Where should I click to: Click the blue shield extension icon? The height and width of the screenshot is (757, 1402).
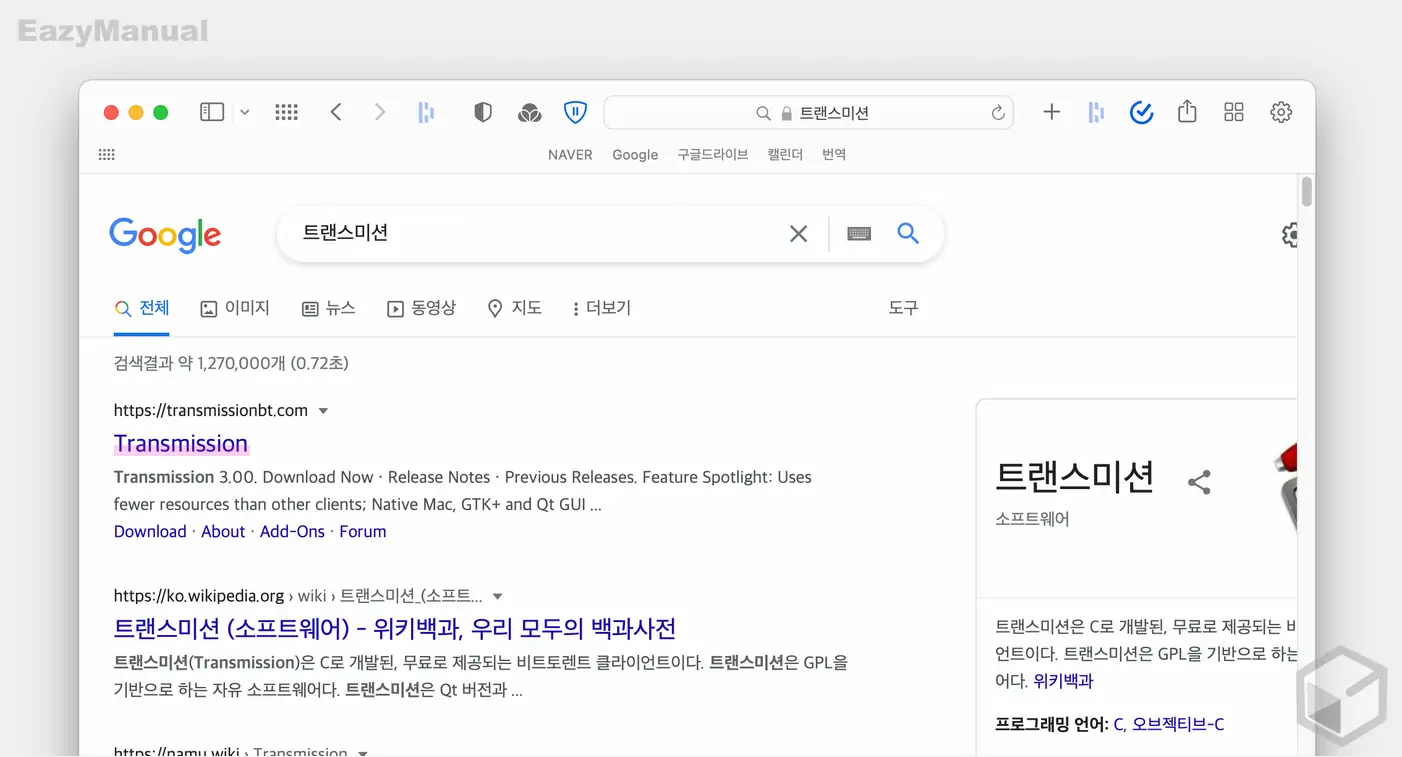click(575, 112)
